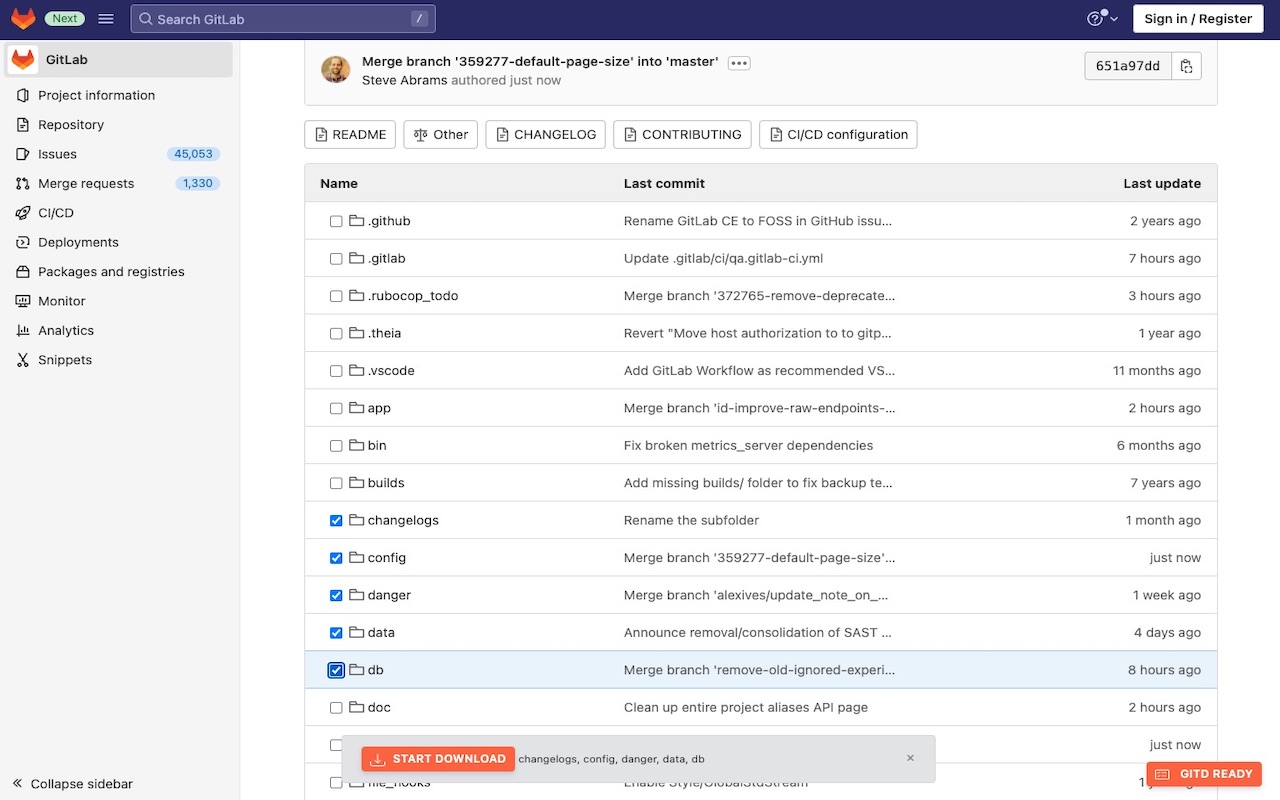
Task: Copy commit SHA with clipboard icon
Action: click(1186, 66)
